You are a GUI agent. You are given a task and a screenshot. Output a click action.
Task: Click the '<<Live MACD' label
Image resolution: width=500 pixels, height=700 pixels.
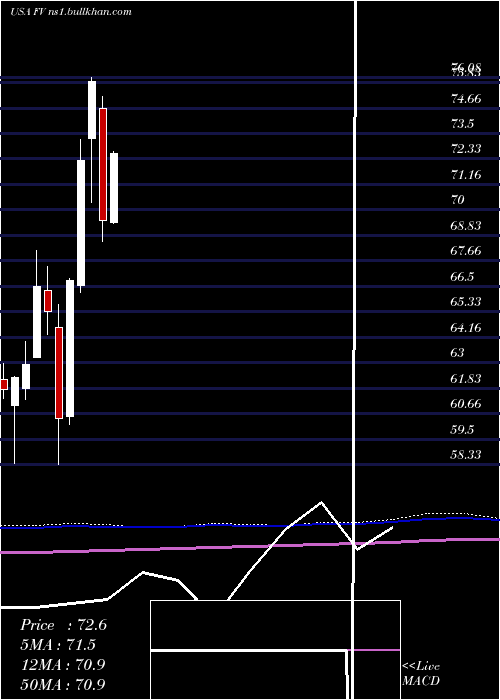[x=421, y=674]
